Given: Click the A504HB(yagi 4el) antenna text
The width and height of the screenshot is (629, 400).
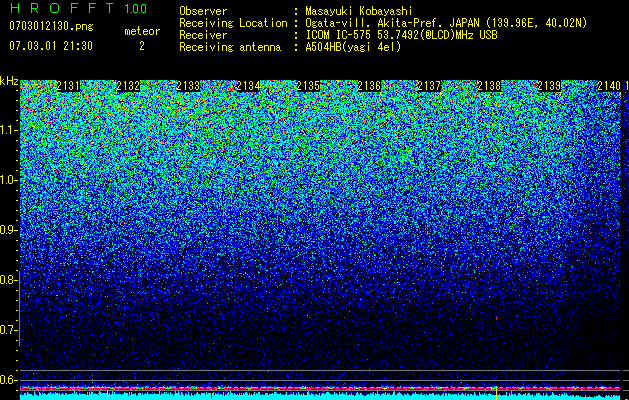Looking at the screenshot, I should tap(353, 47).
